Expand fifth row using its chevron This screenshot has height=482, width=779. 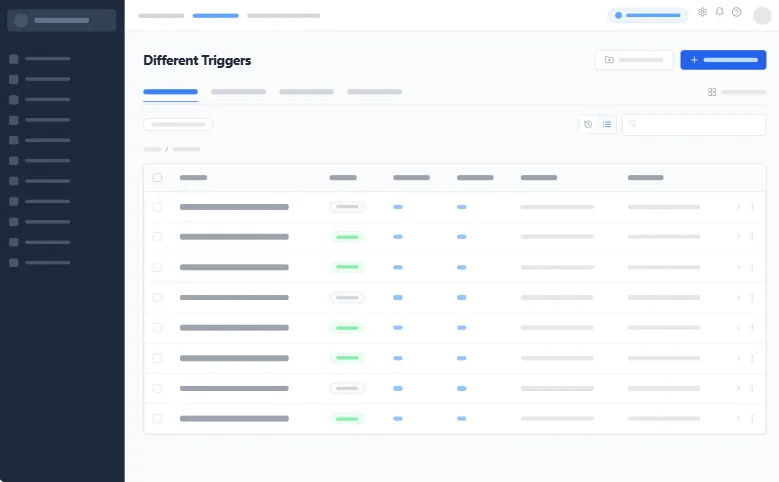coord(738,327)
